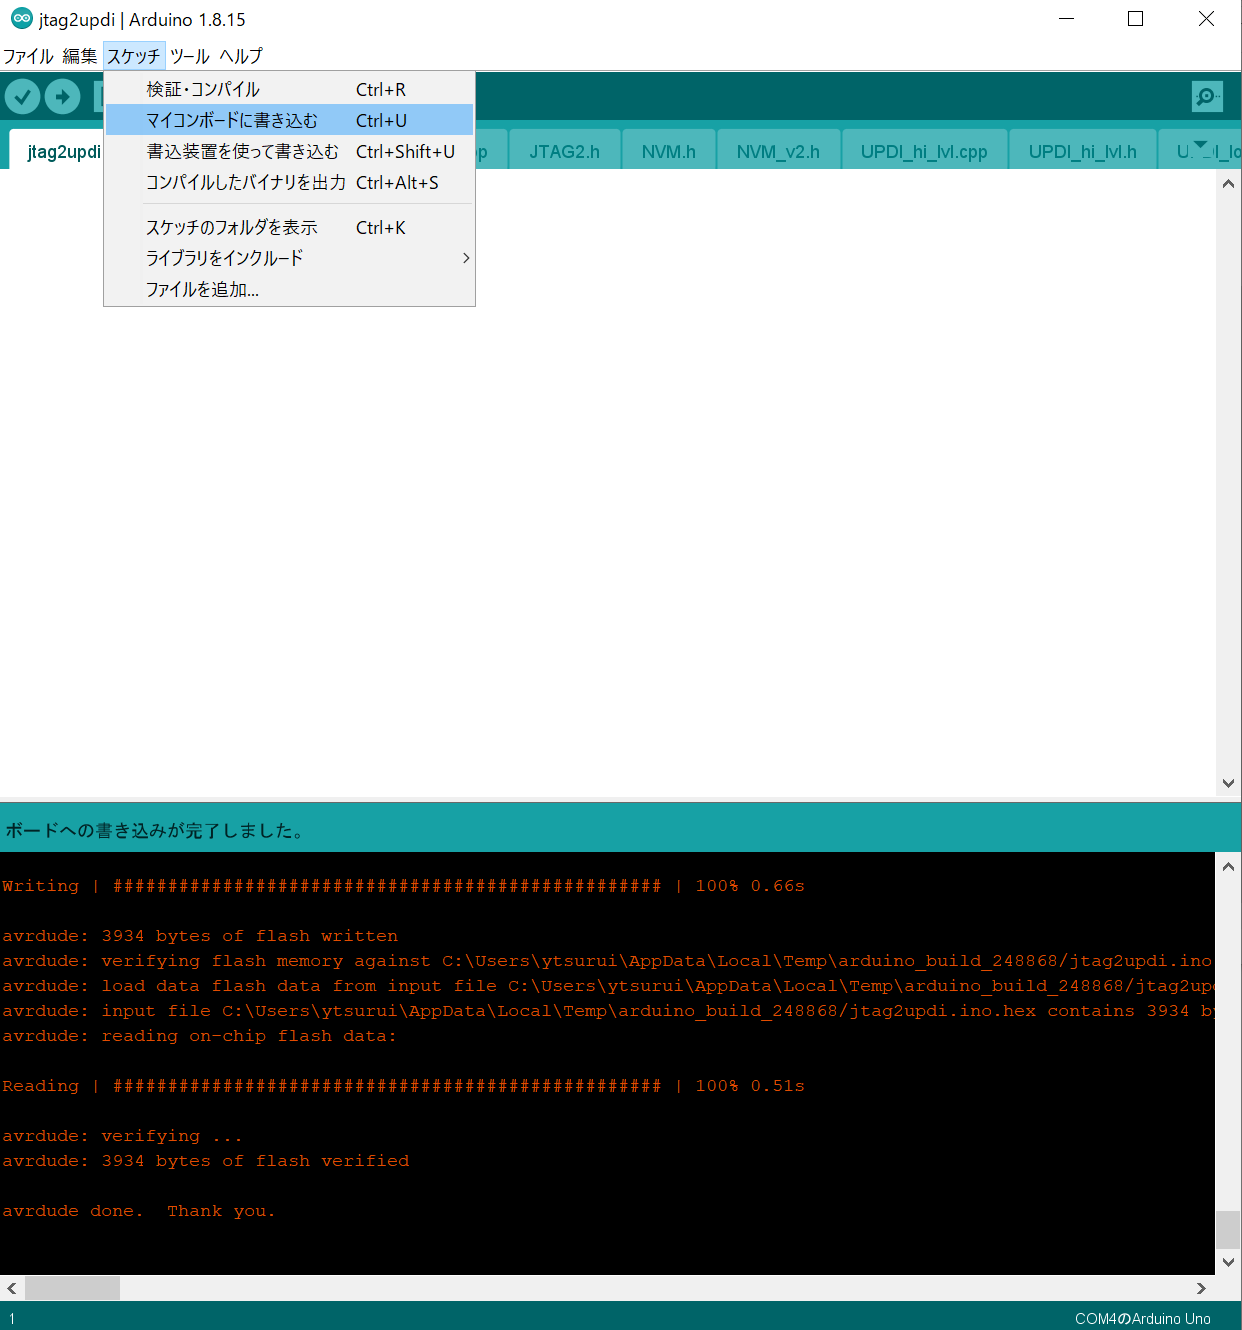Click the console scroll right arrow
The width and height of the screenshot is (1242, 1330).
click(x=1201, y=1288)
